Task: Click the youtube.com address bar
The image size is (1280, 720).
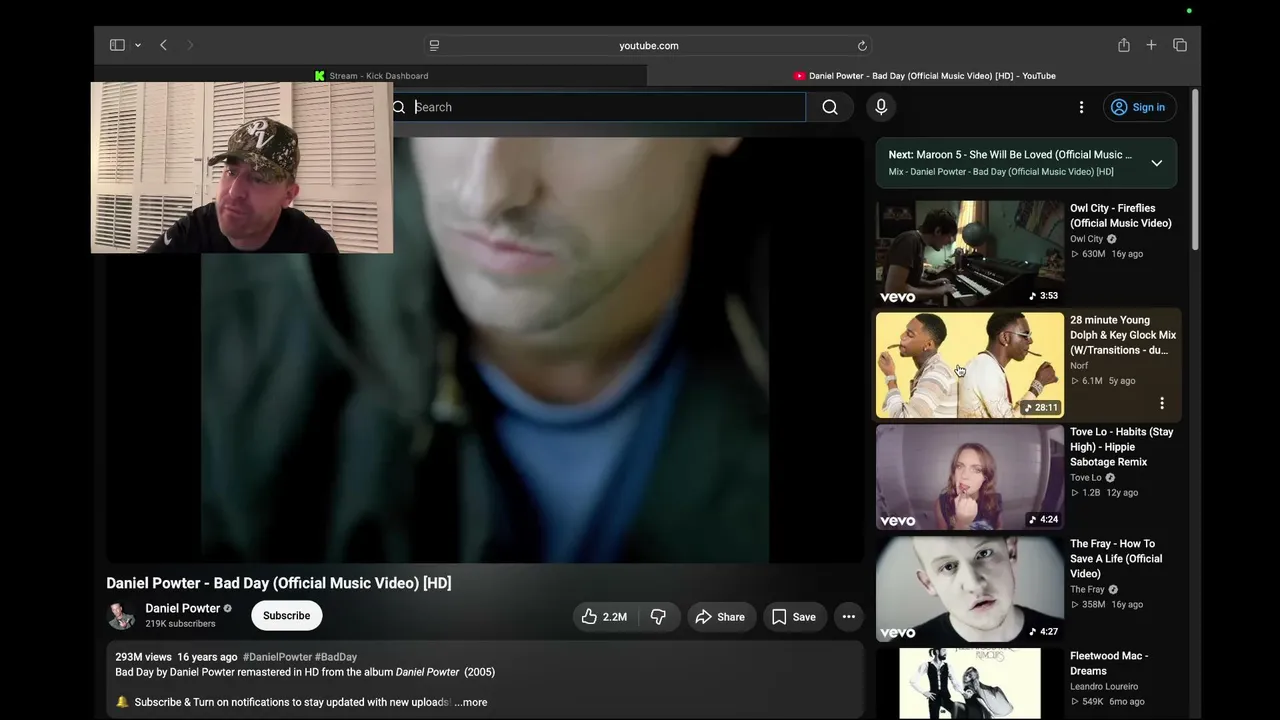Action: 648,45
